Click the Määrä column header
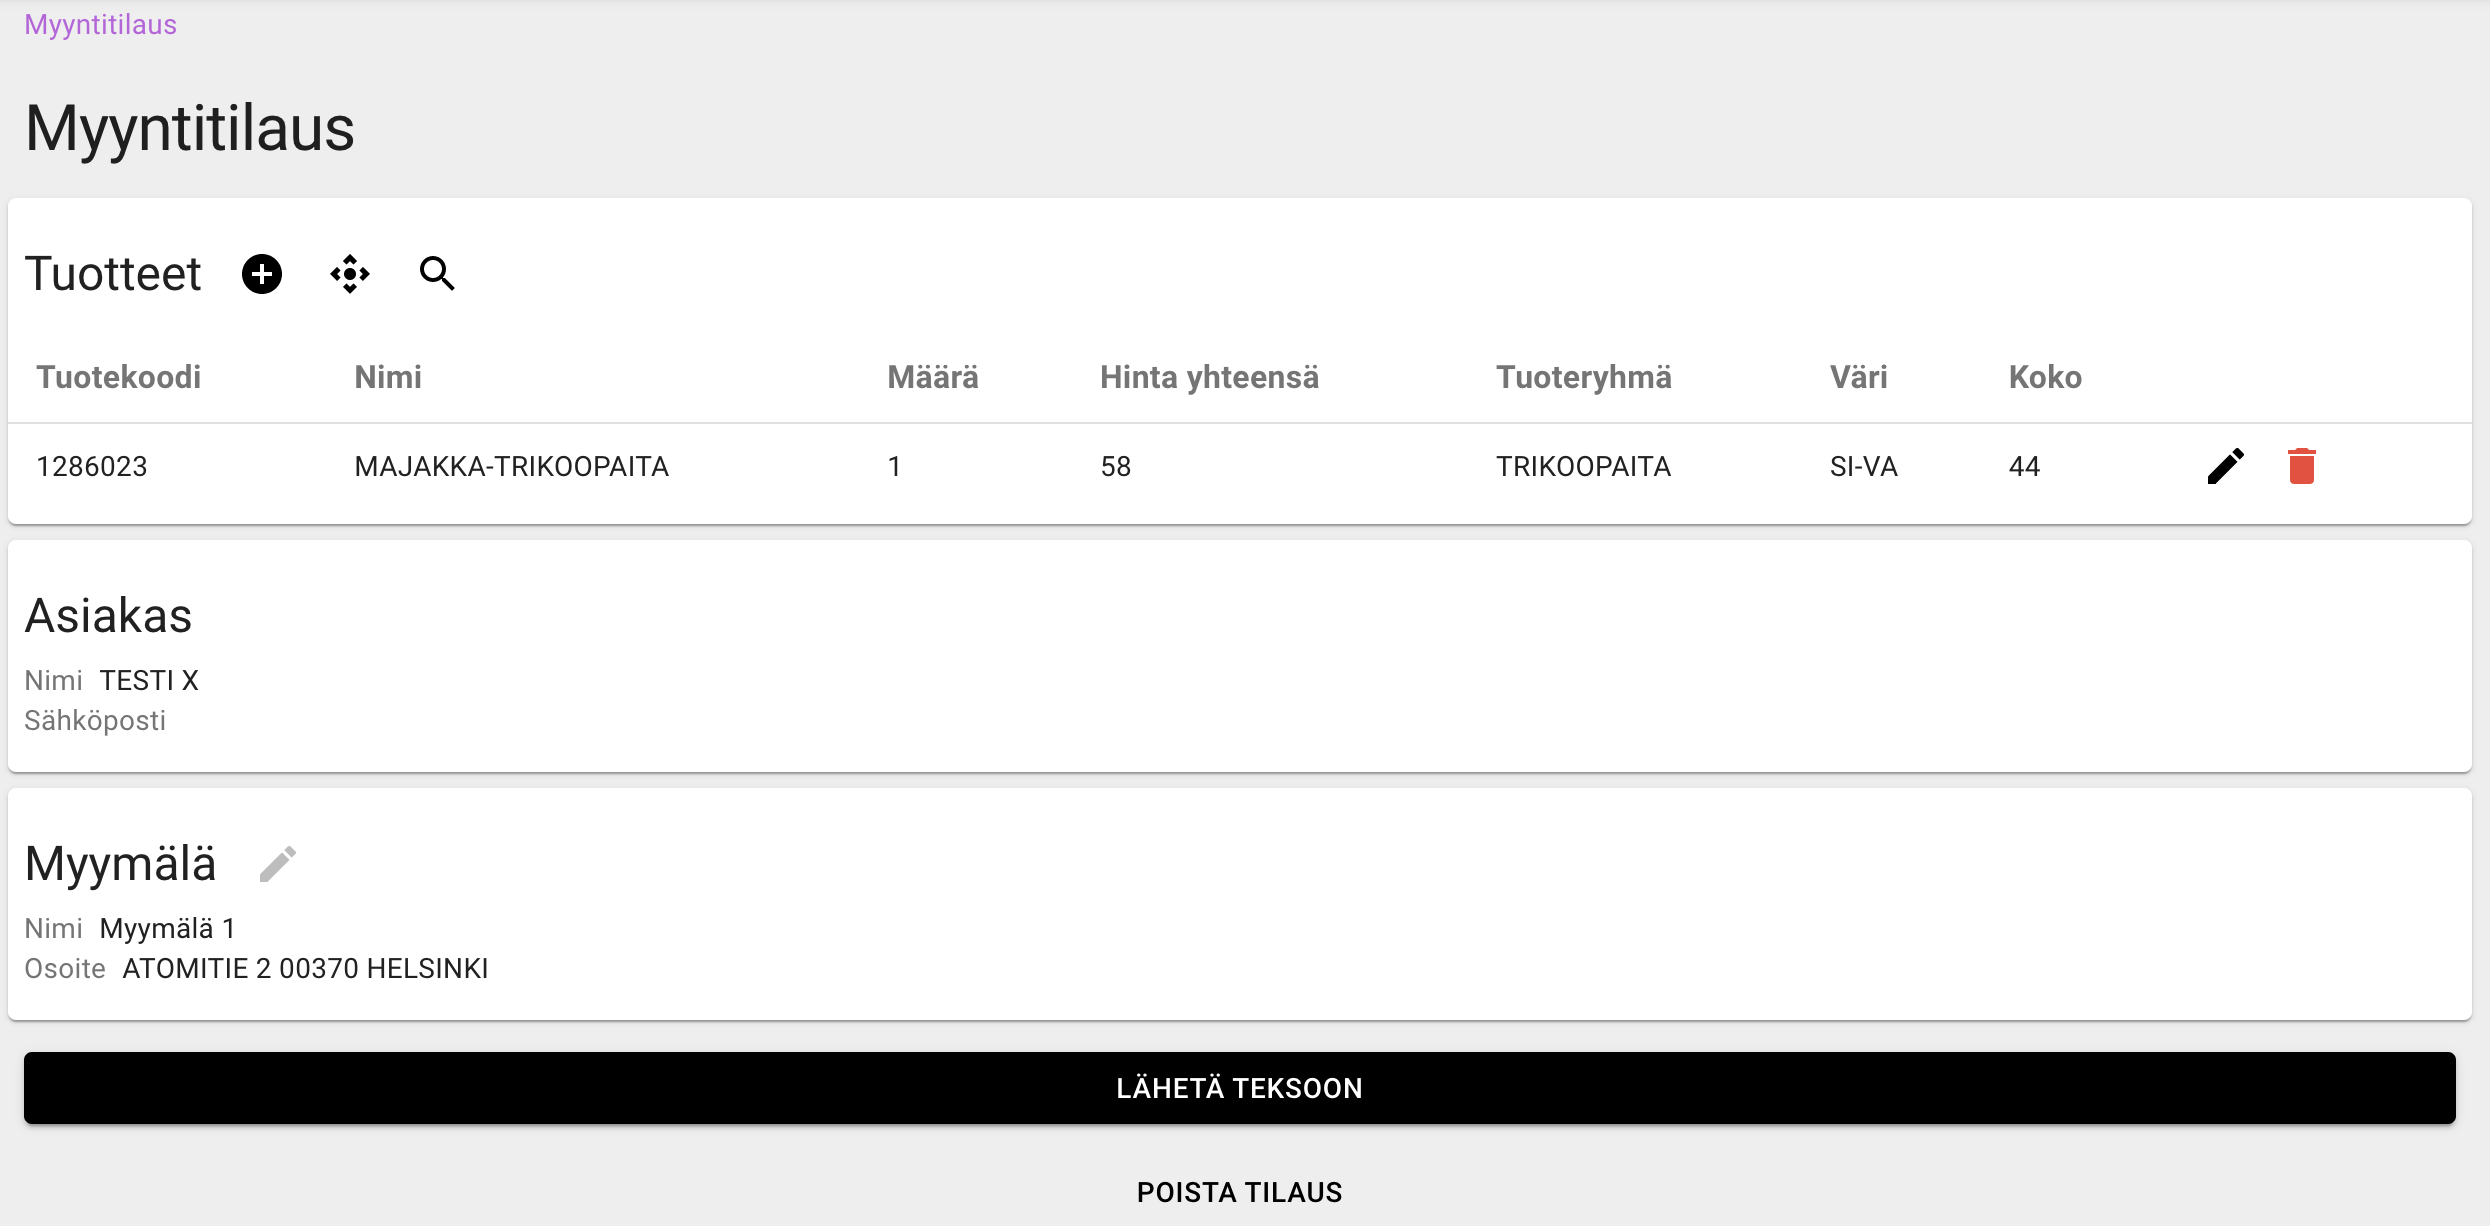Image resolution: width=2490 pixels, height=1226 pixels. [933, 377]
